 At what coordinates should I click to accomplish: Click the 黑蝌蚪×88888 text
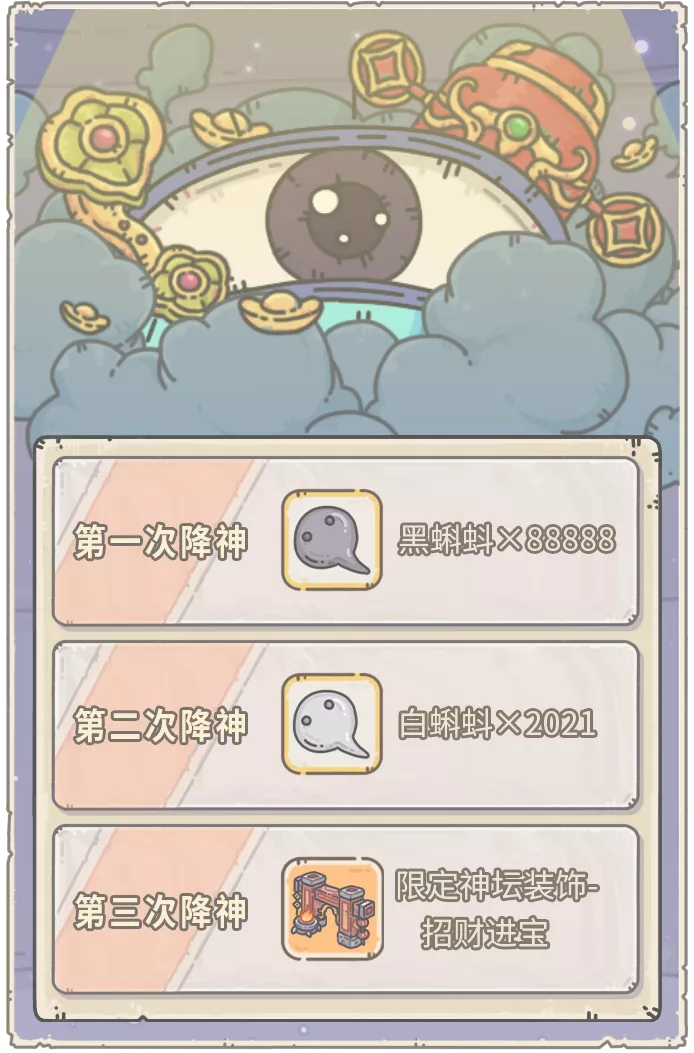tap(506, 539)
